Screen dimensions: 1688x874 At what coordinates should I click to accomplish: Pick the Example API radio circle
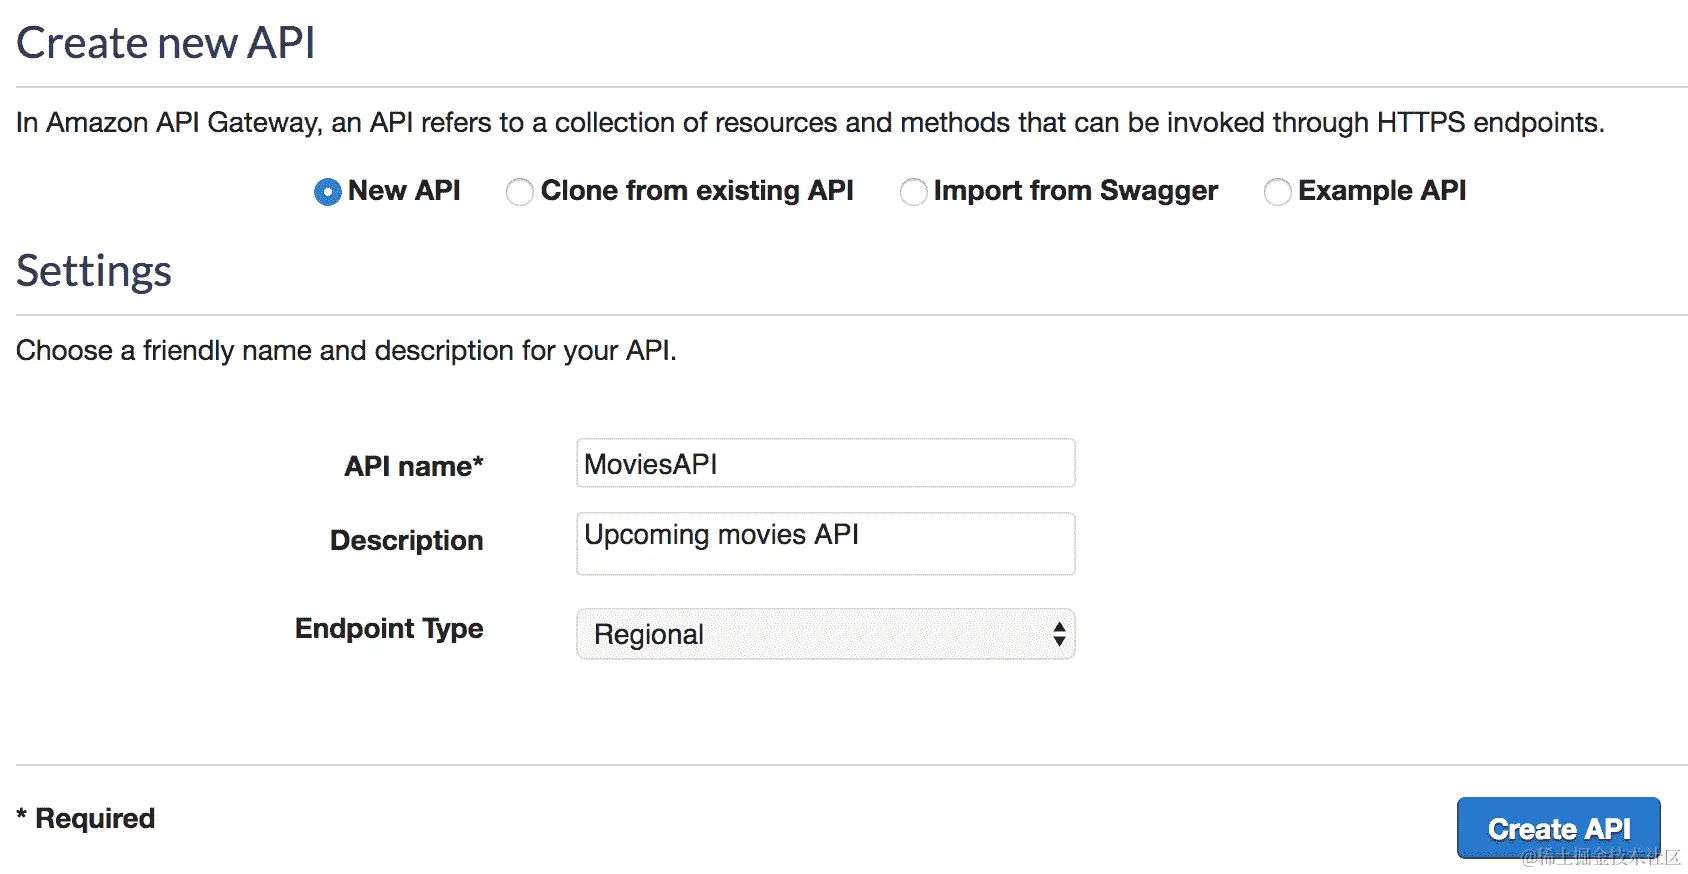tap(1277, 192)
